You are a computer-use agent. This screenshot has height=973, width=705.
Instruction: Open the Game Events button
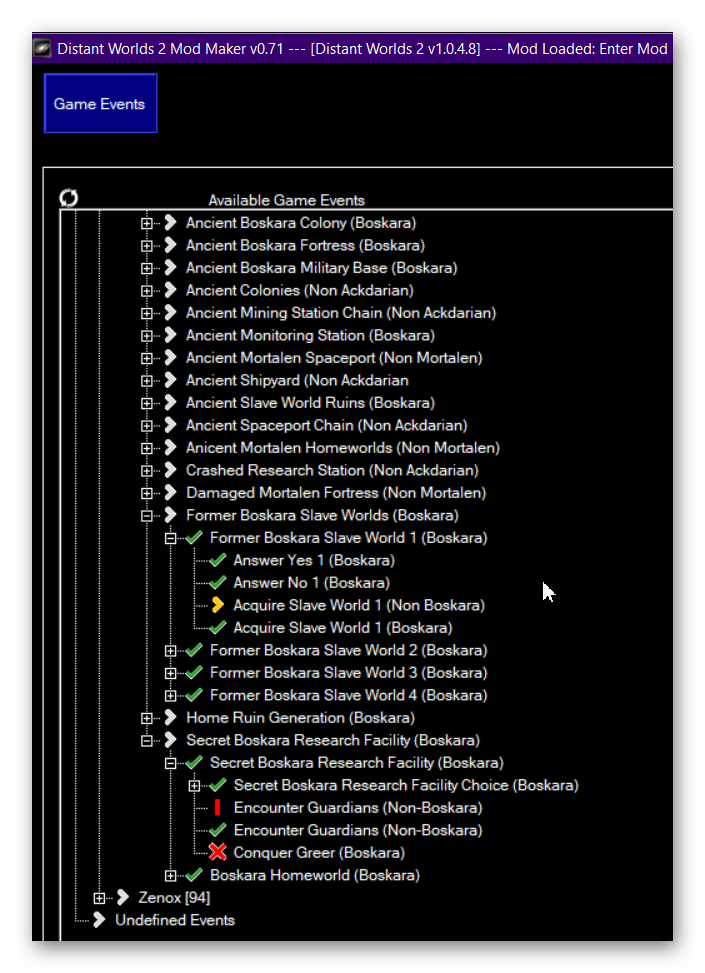(100, 103)
